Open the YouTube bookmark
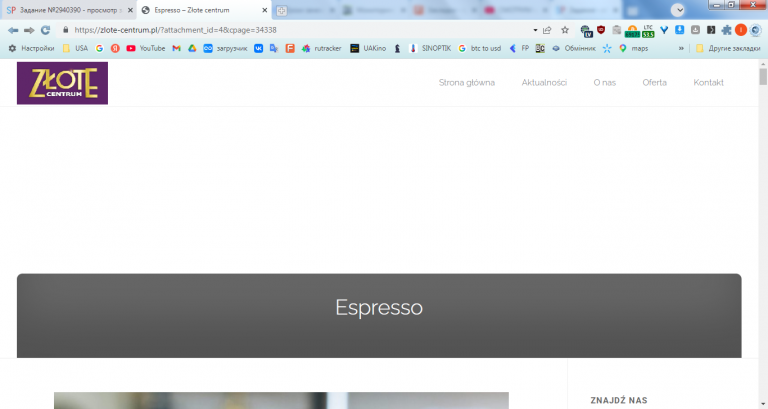This screenshot has height=409, width=768. click(145, 48)
